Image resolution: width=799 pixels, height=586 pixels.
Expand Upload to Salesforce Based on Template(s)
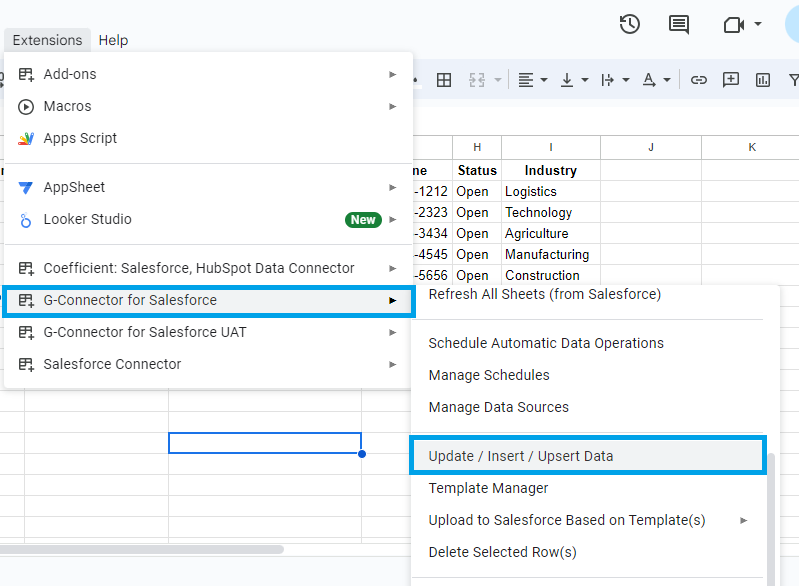(567, 520)
